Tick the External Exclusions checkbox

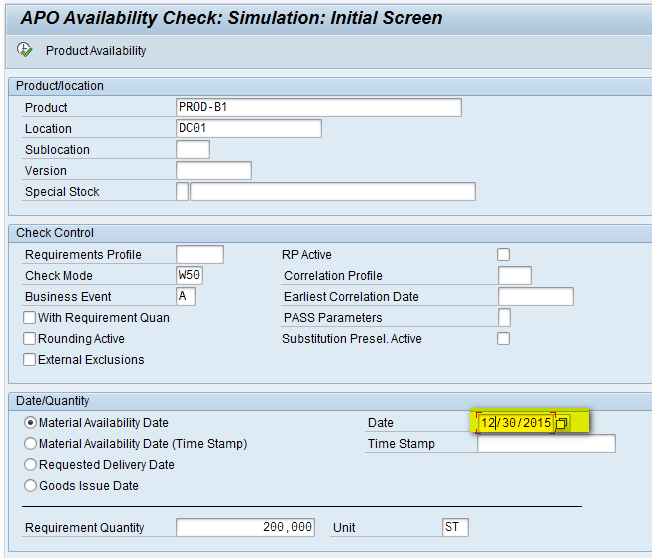pos(30,360)
